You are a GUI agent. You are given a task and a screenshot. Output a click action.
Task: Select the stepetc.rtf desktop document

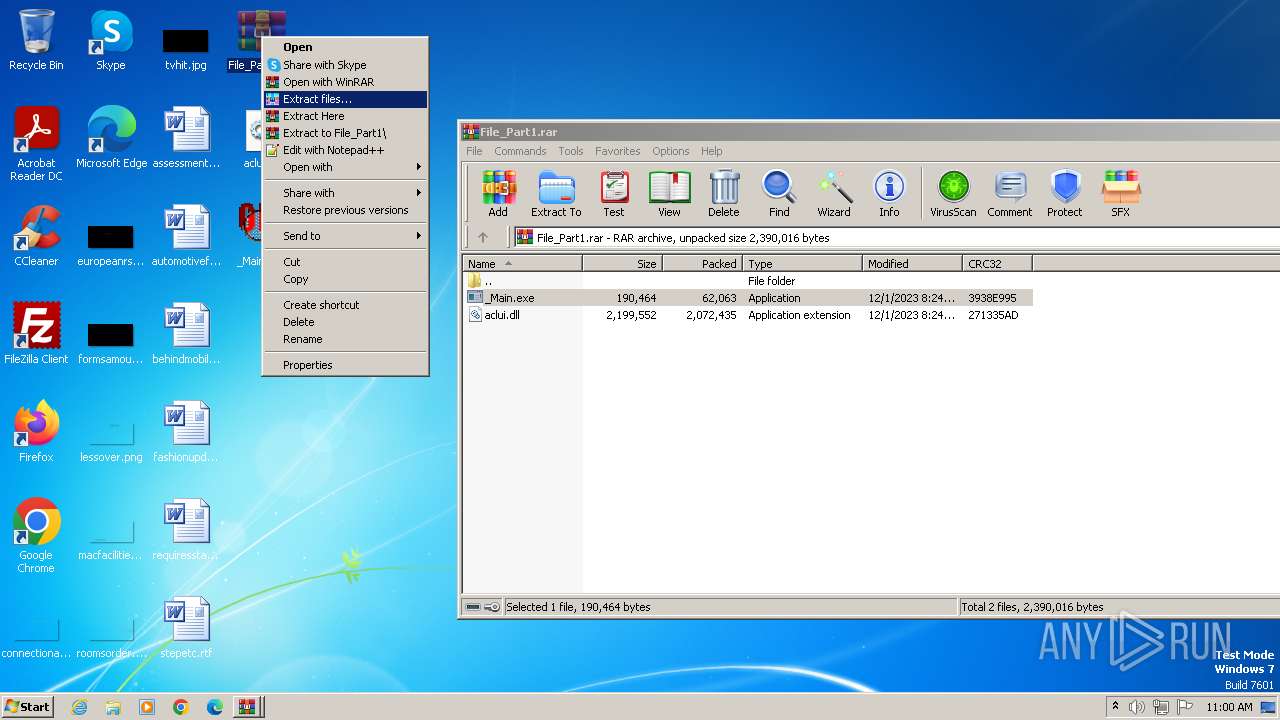(x=186, y=628)
